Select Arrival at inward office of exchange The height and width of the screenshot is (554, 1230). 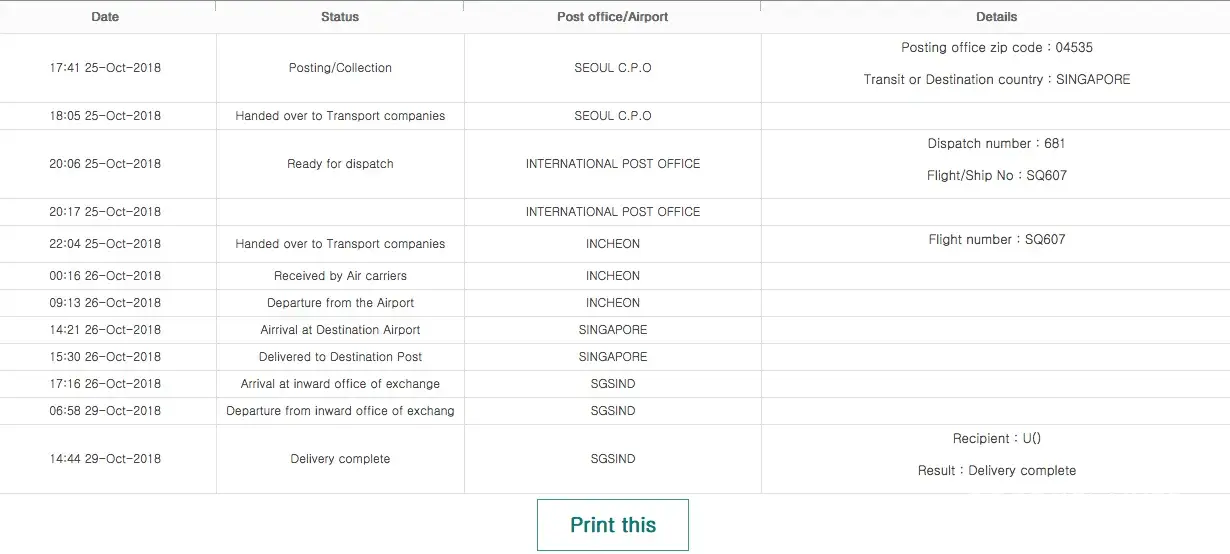click(340, 384)
